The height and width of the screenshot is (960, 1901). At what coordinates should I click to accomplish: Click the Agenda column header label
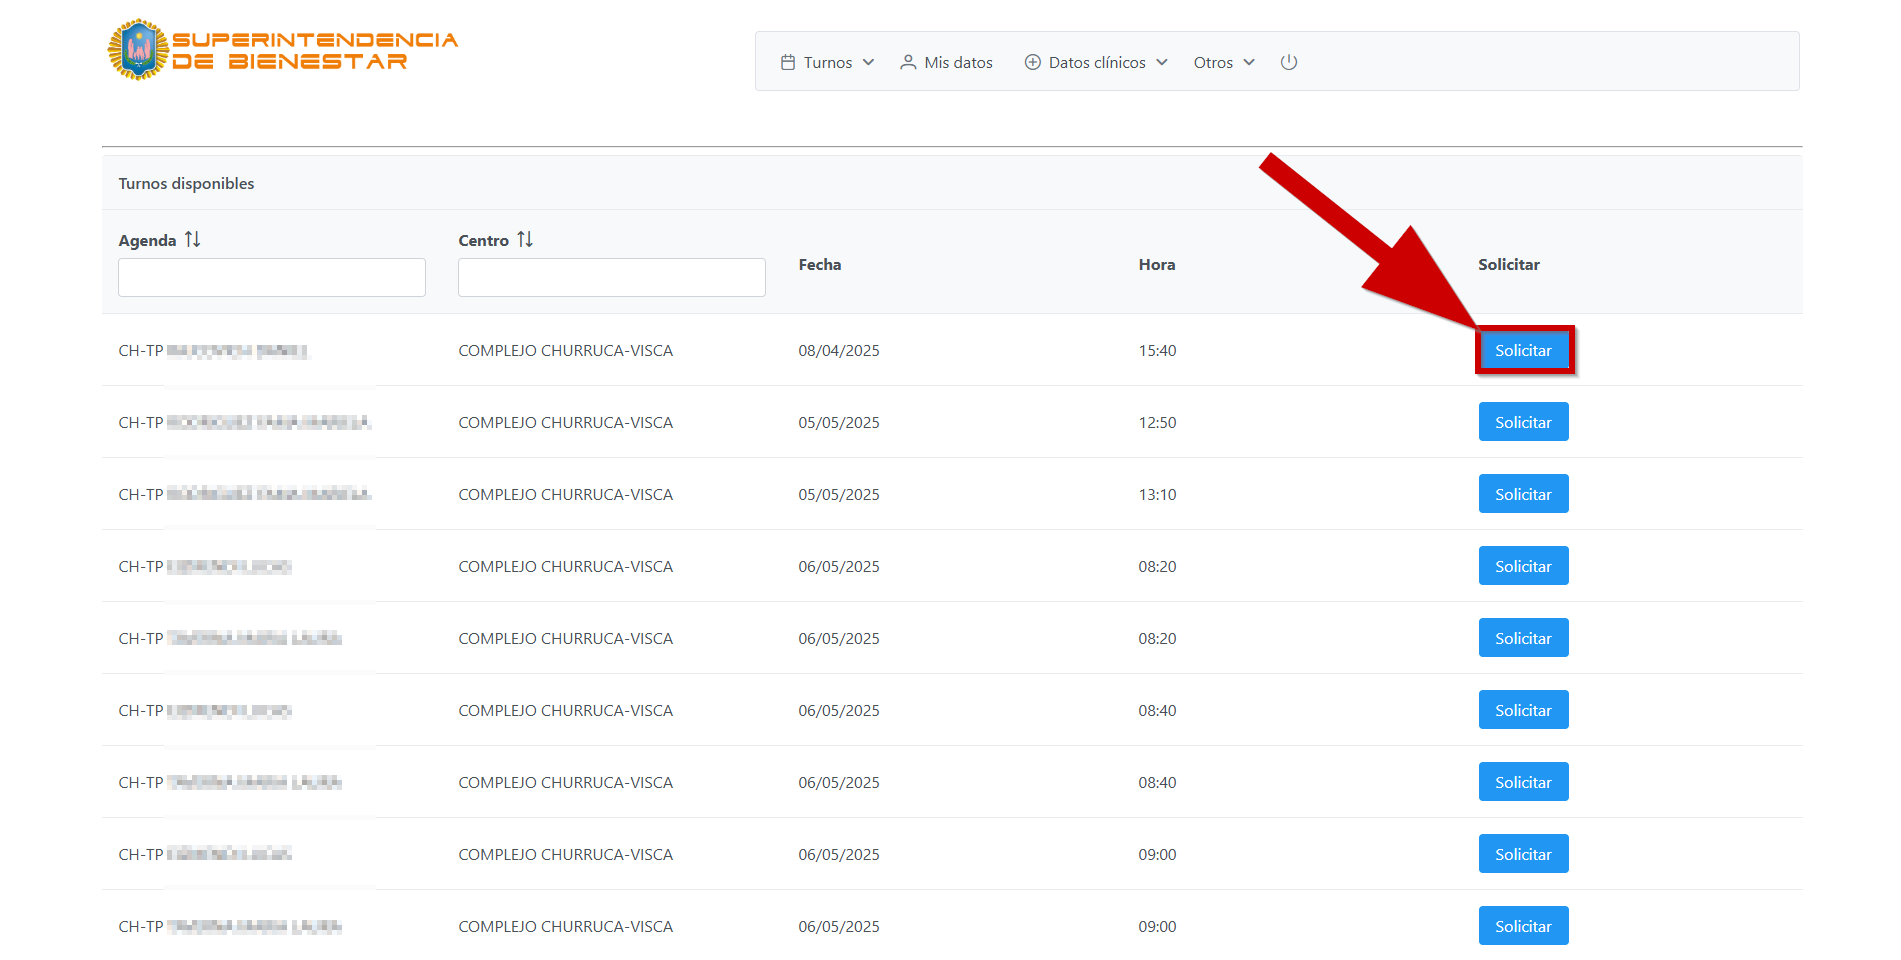[147, 240]
